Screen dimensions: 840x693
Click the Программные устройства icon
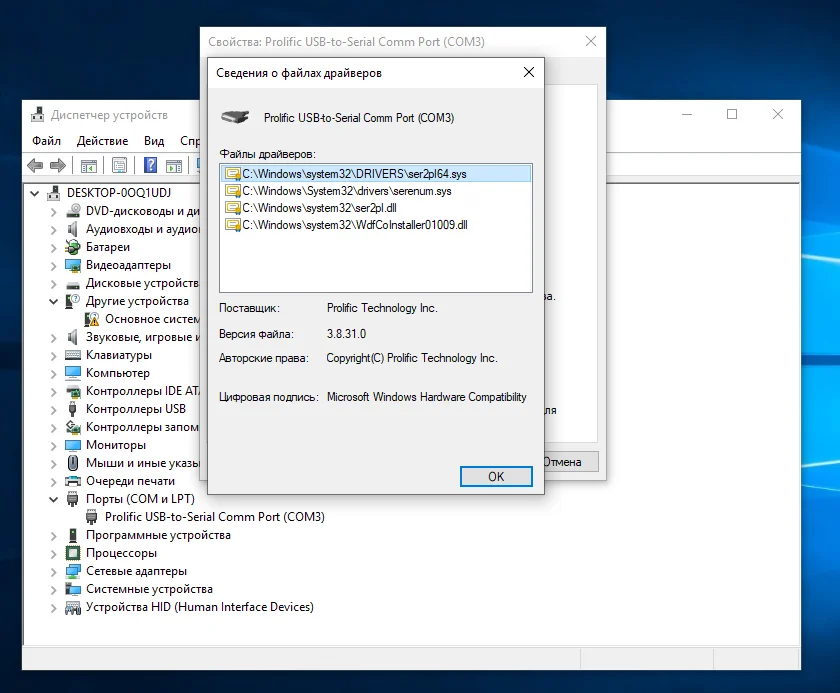tap(73, 535)
